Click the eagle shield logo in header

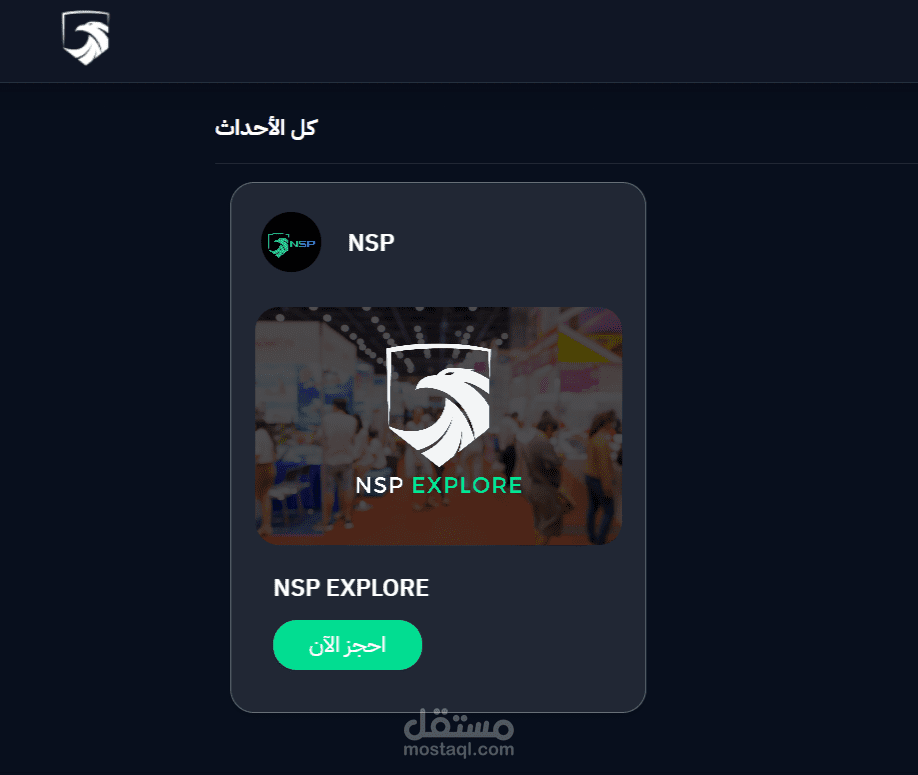[x=85, y=37]
